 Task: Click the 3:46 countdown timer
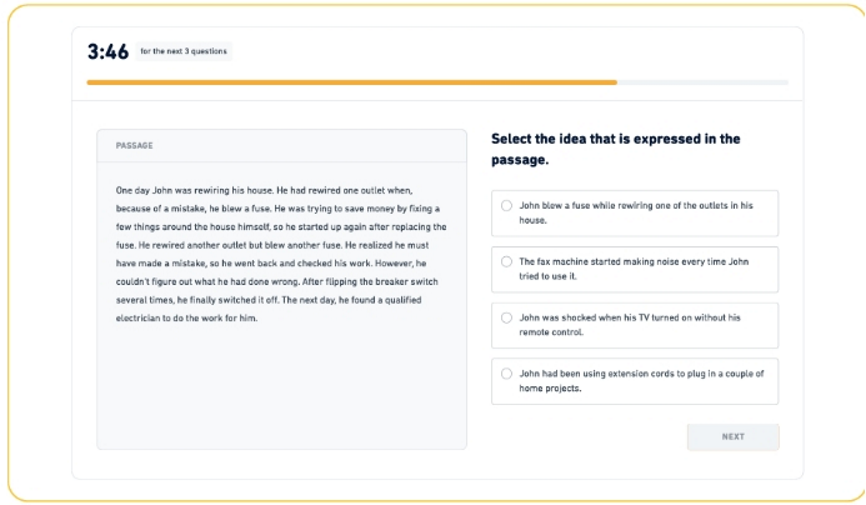[108, 52]
